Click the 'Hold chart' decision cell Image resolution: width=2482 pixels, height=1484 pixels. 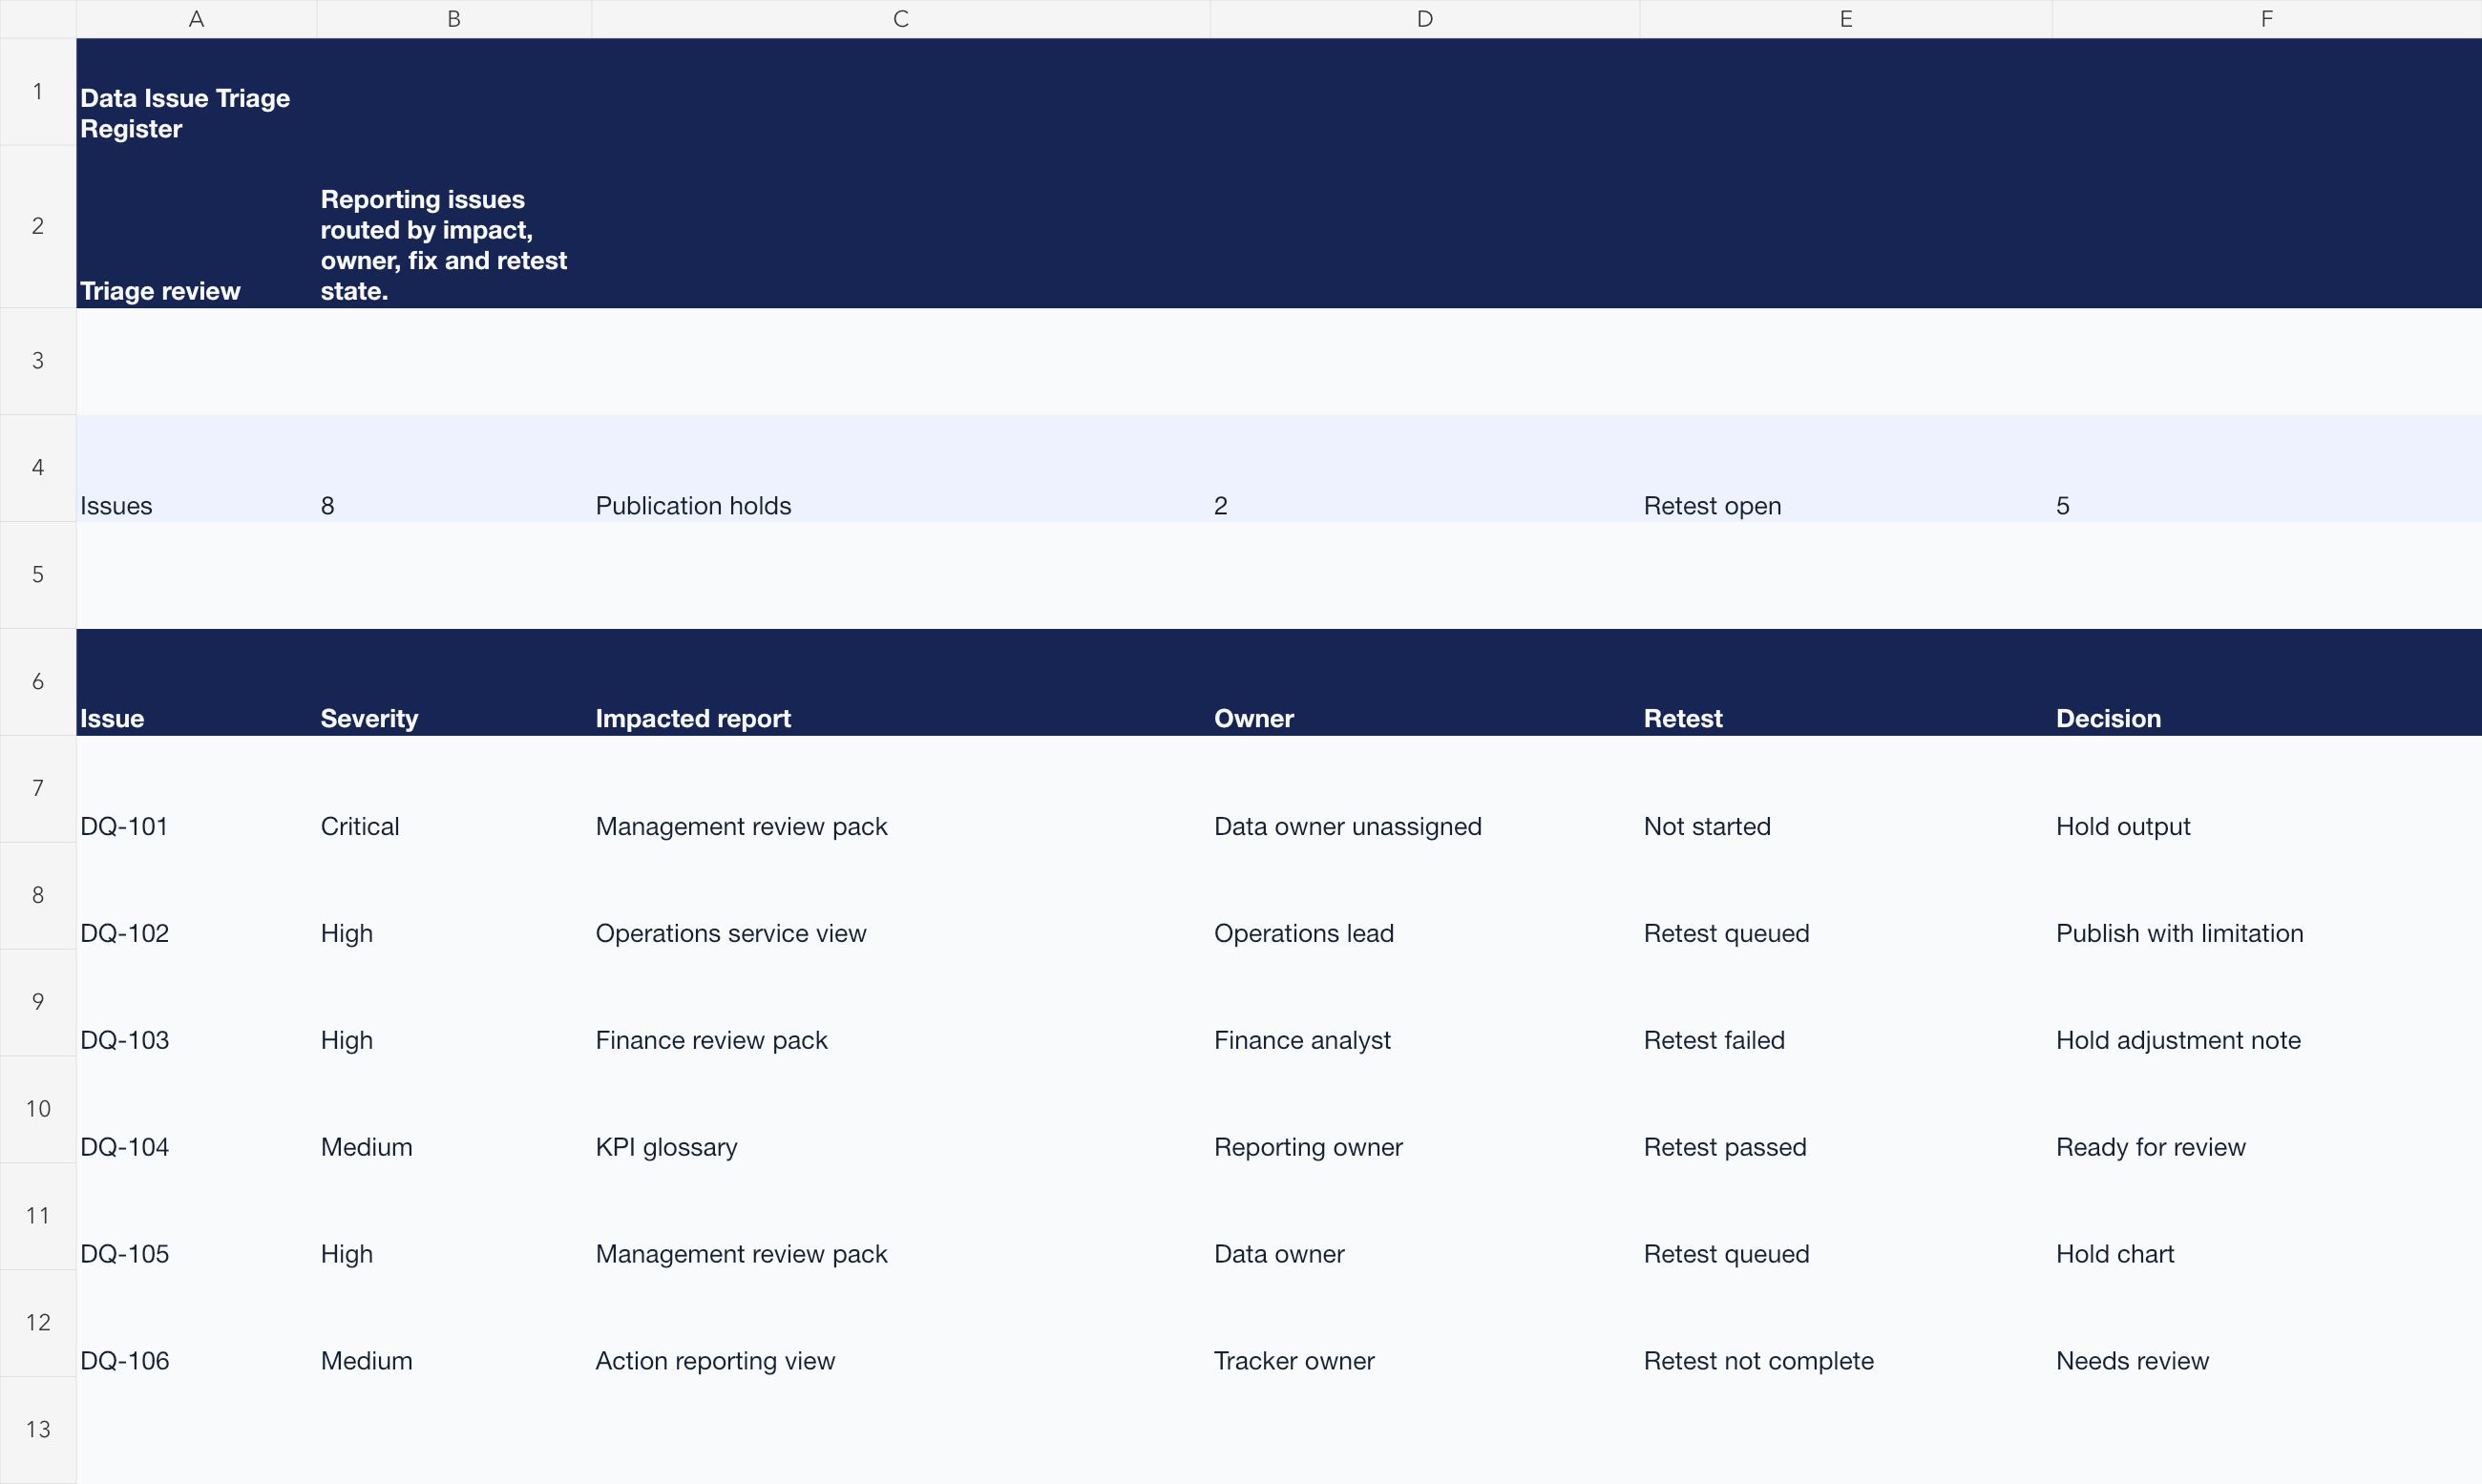tap(2267, 1217)
